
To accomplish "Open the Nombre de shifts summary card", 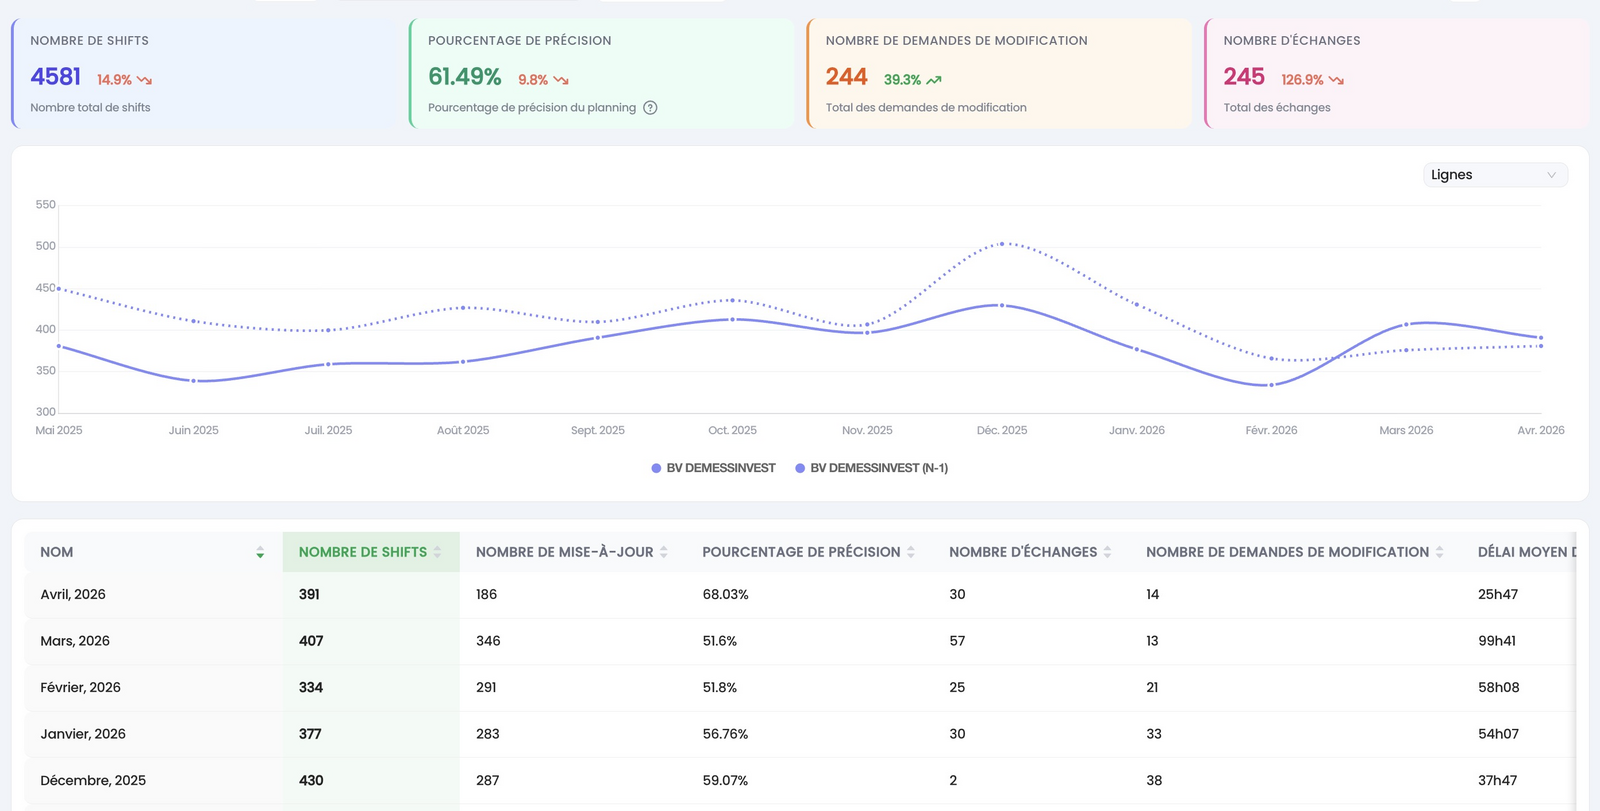I will [x=204, y=73].
